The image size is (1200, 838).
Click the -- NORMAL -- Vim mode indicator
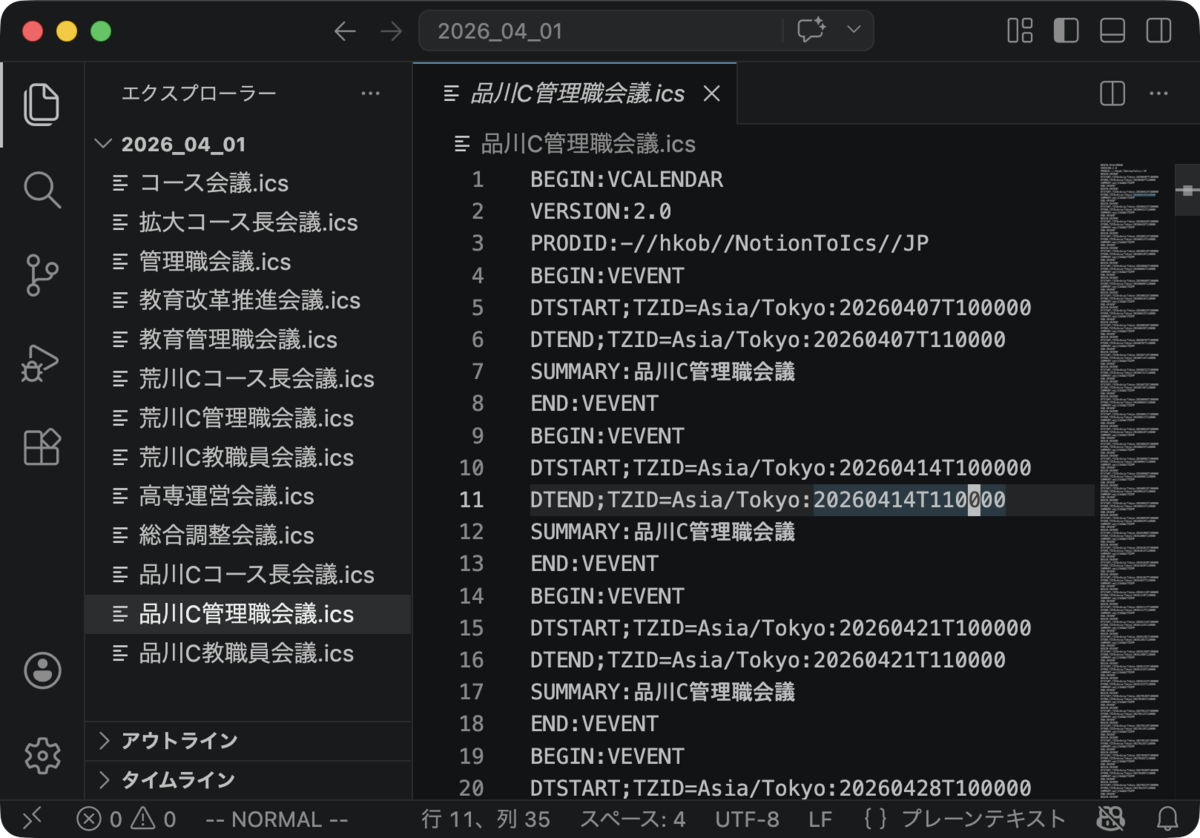(276, 819)
